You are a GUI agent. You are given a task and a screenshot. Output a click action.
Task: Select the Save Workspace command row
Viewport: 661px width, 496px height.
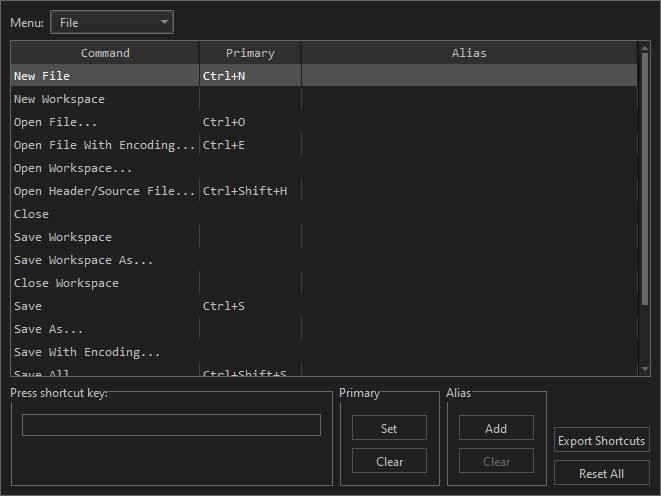pos(324,237)
